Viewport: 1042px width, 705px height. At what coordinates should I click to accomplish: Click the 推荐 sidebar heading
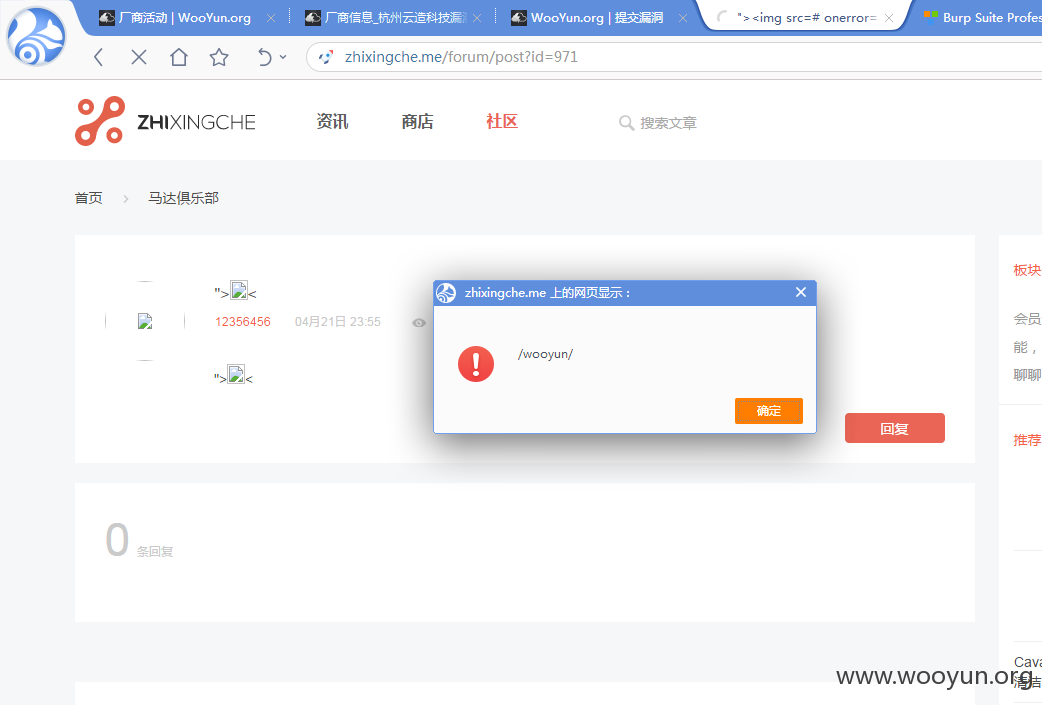click(1027, 440)
